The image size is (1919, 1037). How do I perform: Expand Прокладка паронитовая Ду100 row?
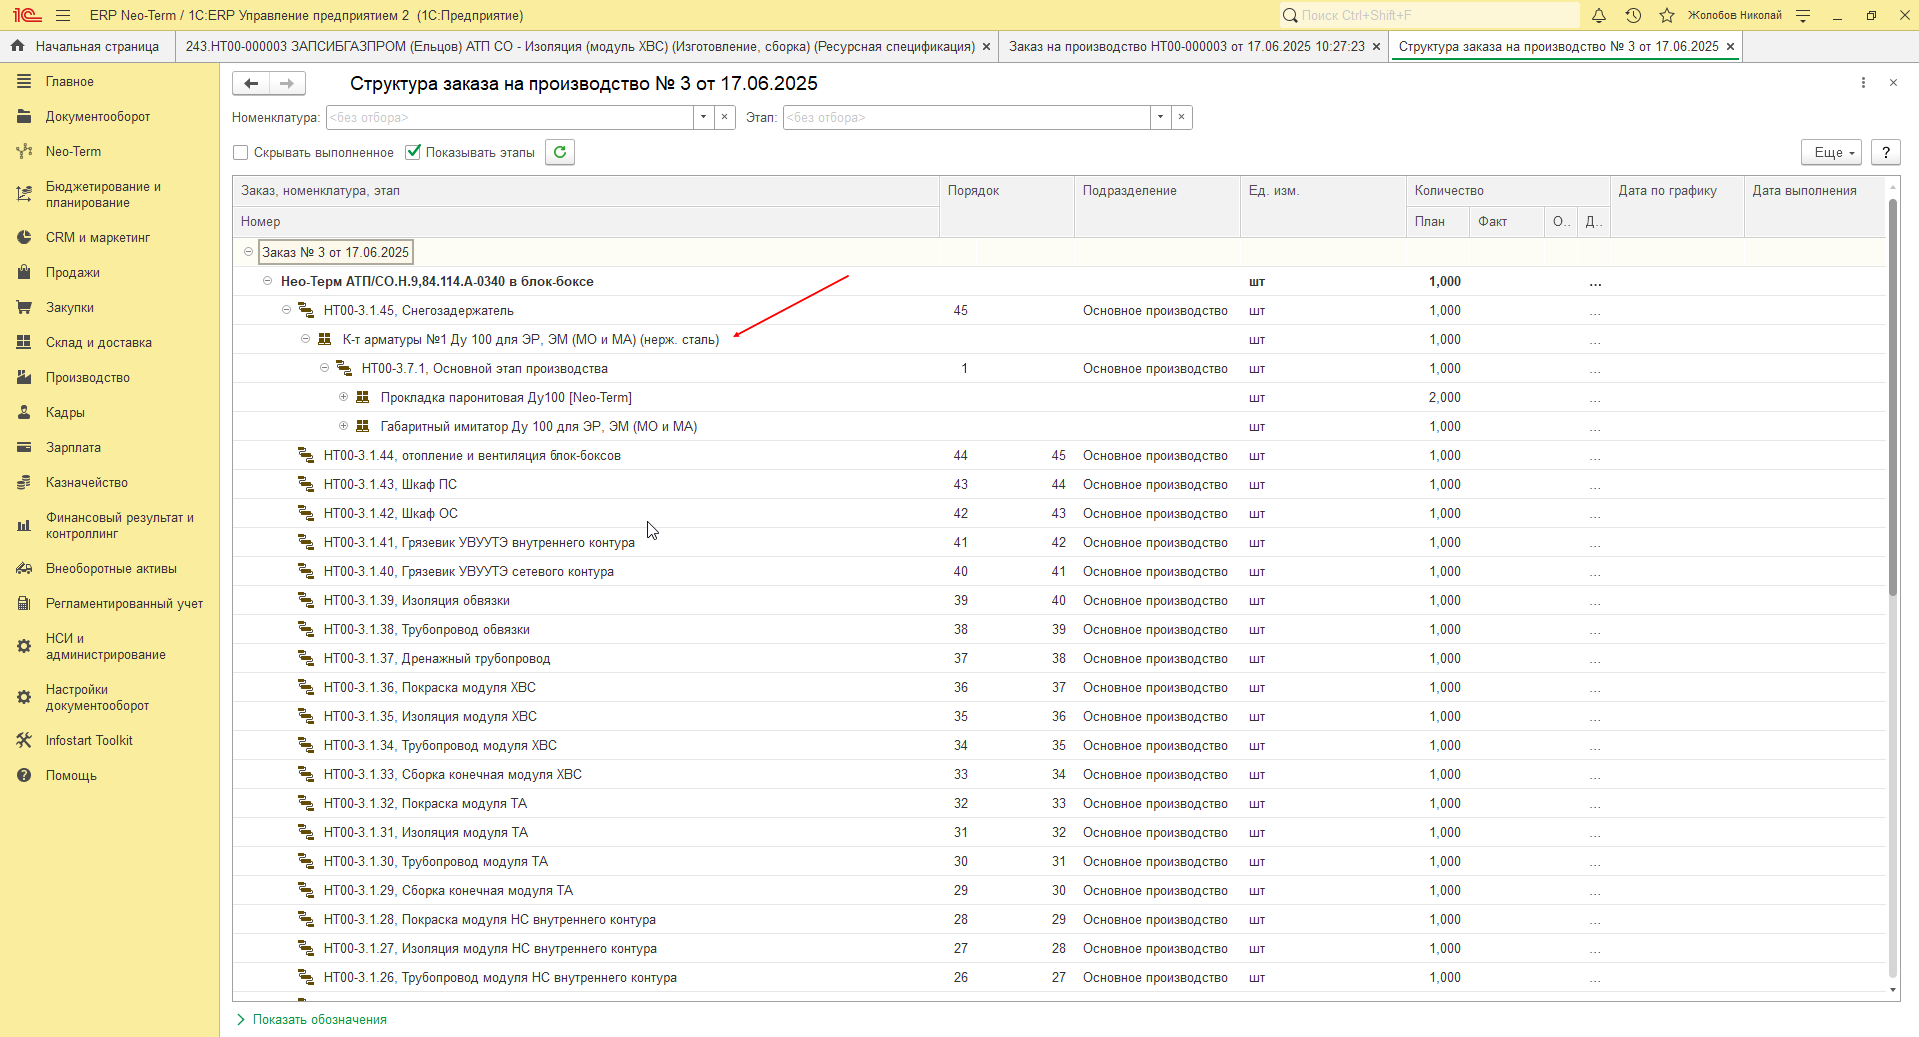(x=343, y=397)
